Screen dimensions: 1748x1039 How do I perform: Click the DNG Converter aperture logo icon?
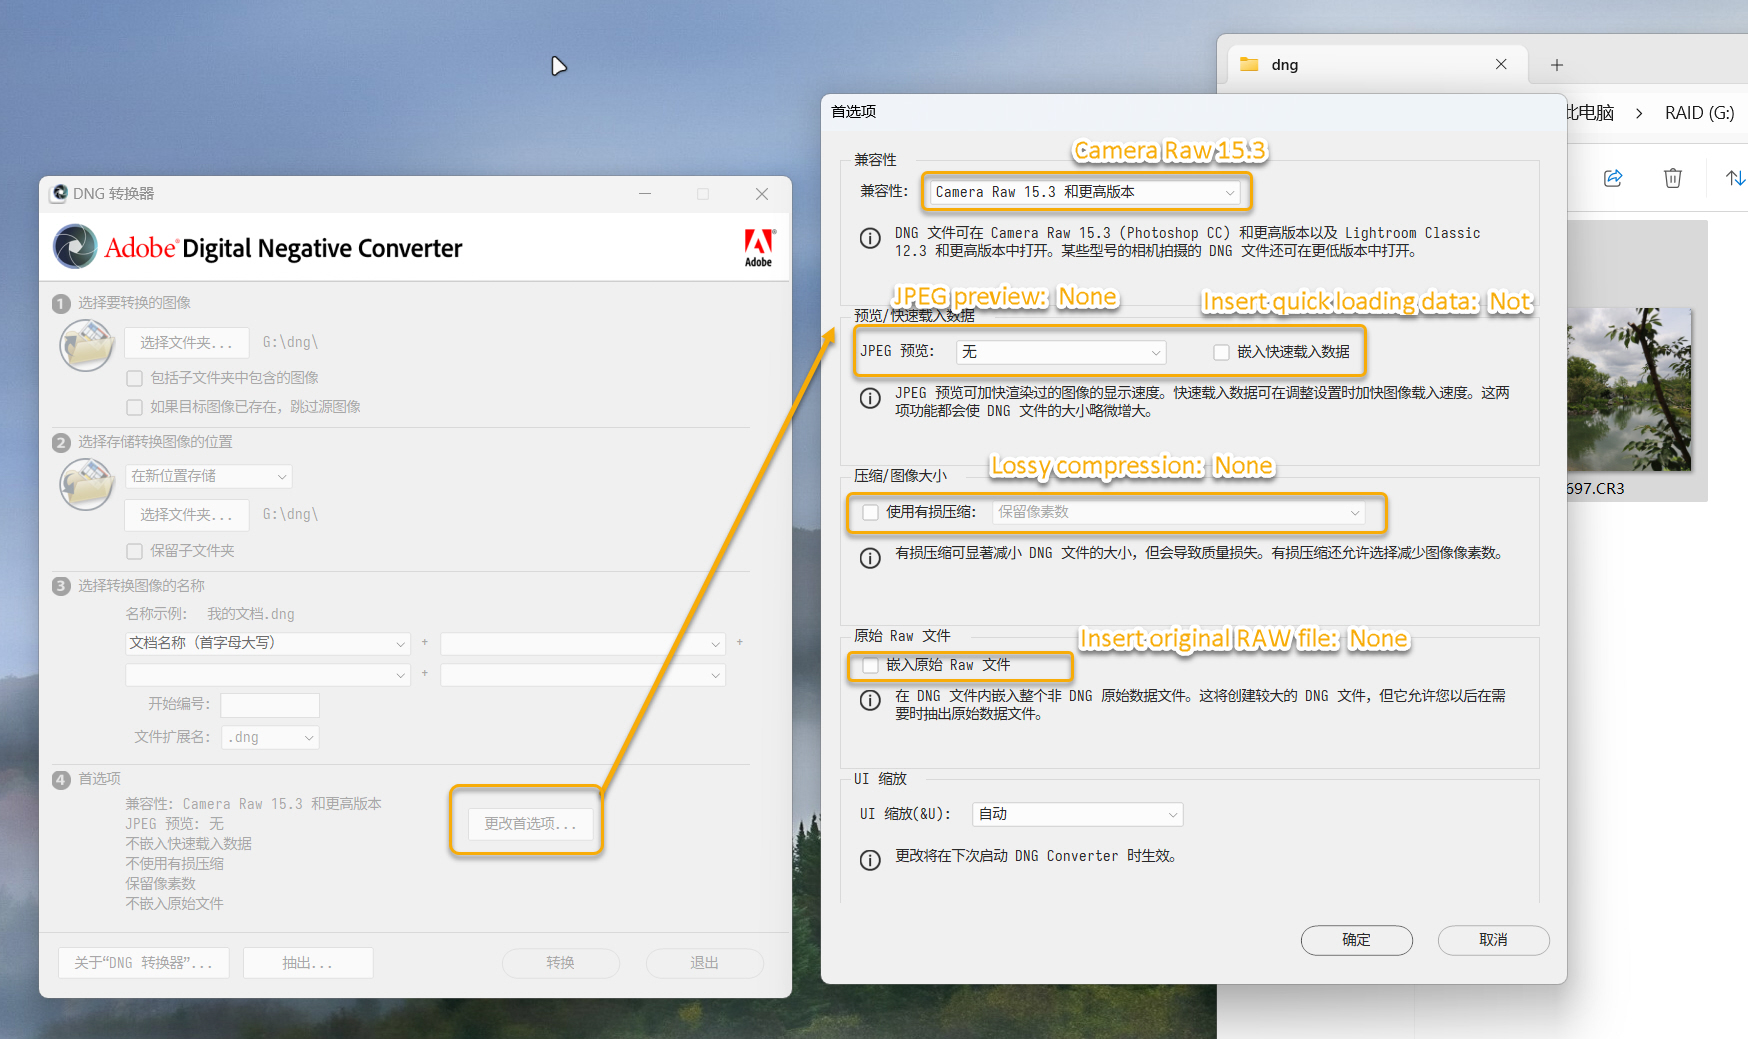coord(75,246)
